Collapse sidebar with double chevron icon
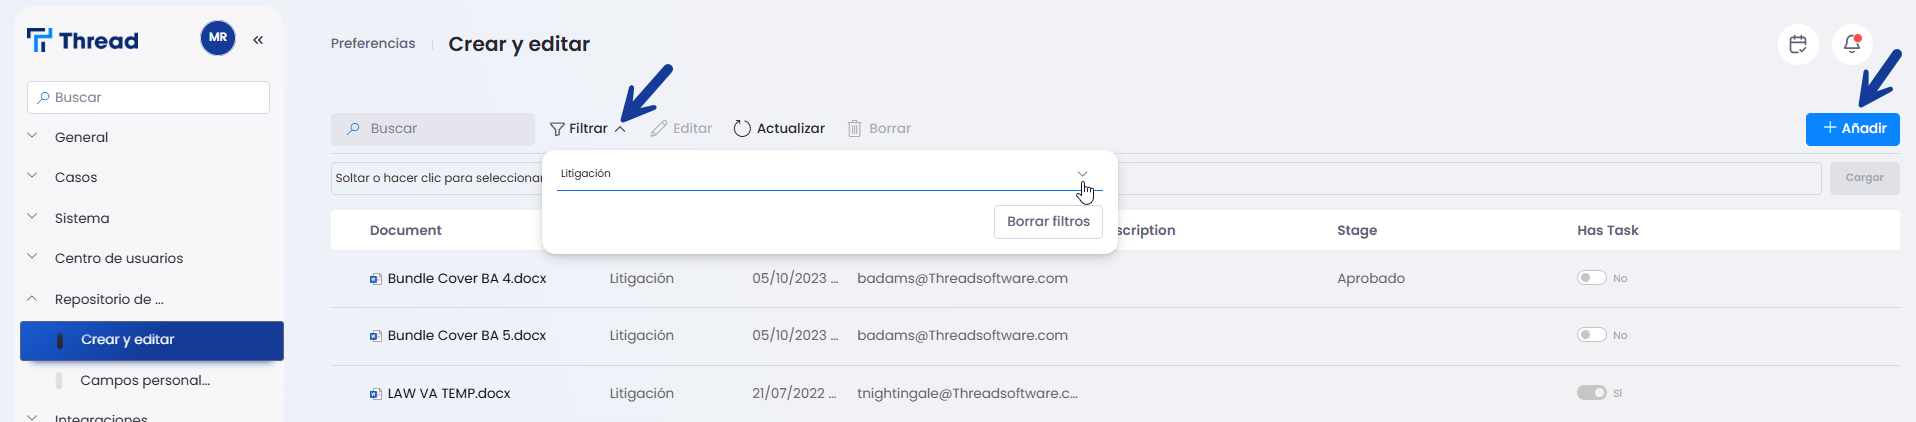The width and height of the screenshot is (1916, 422). pos(258,40)
